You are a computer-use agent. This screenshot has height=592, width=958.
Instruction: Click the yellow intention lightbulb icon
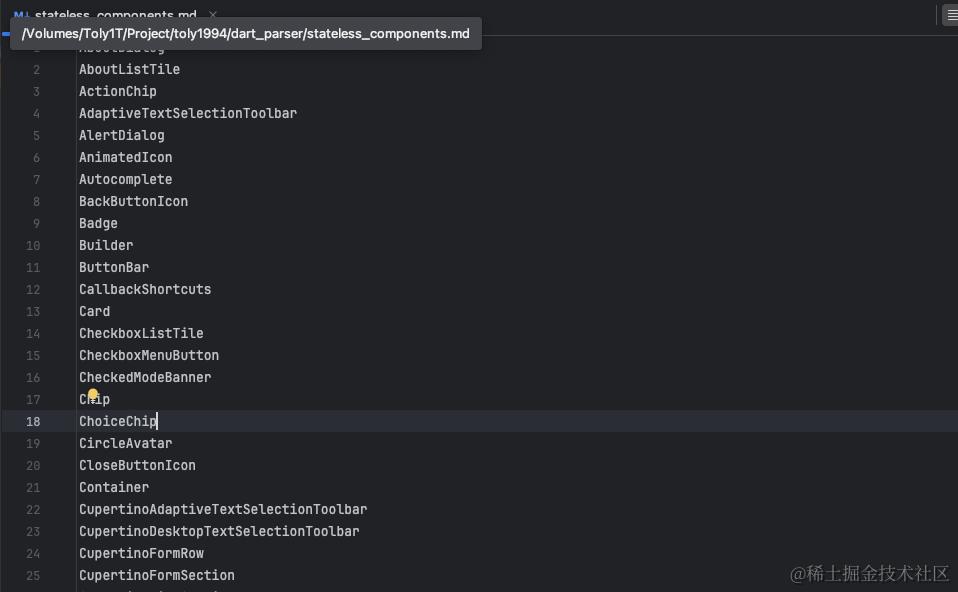[x=93, y=395]
